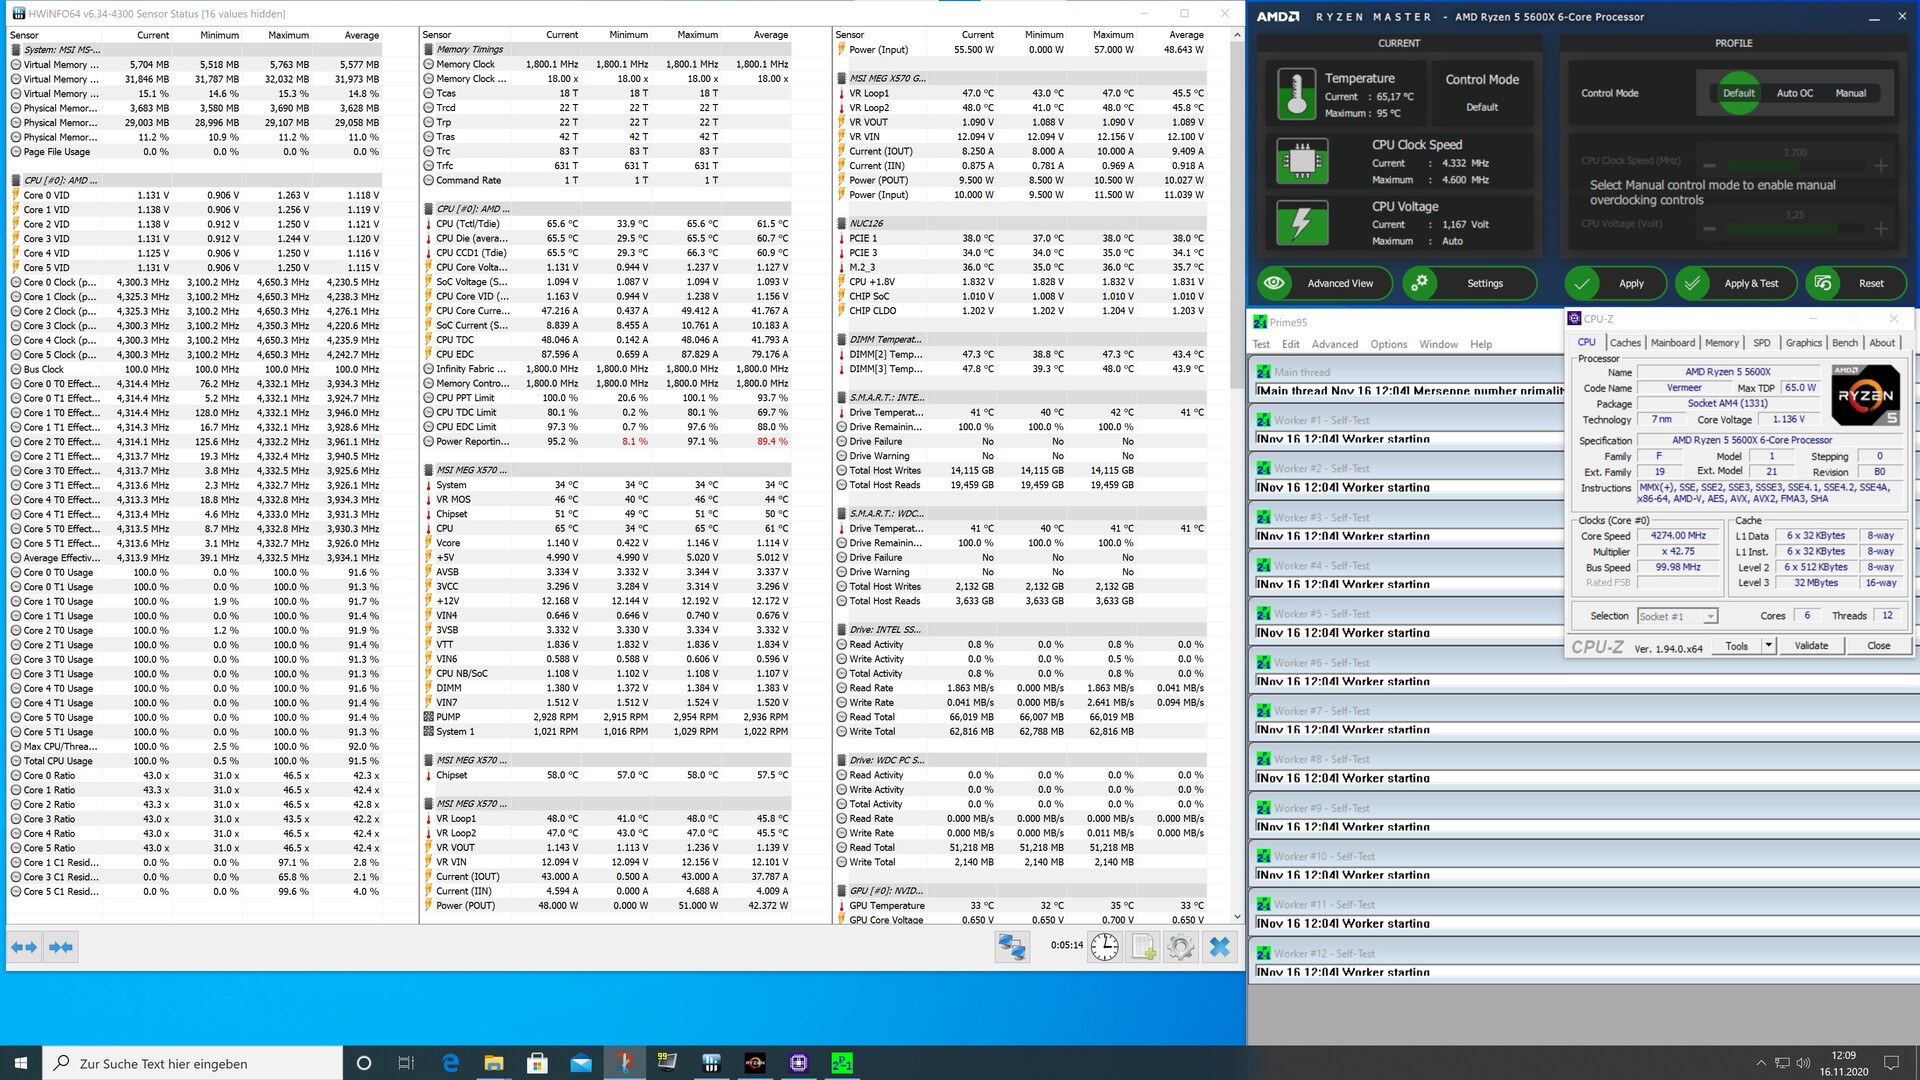1920x1080 pixels.
Task: Open Task View on the taskbar
Action: tap(406, 1063)
